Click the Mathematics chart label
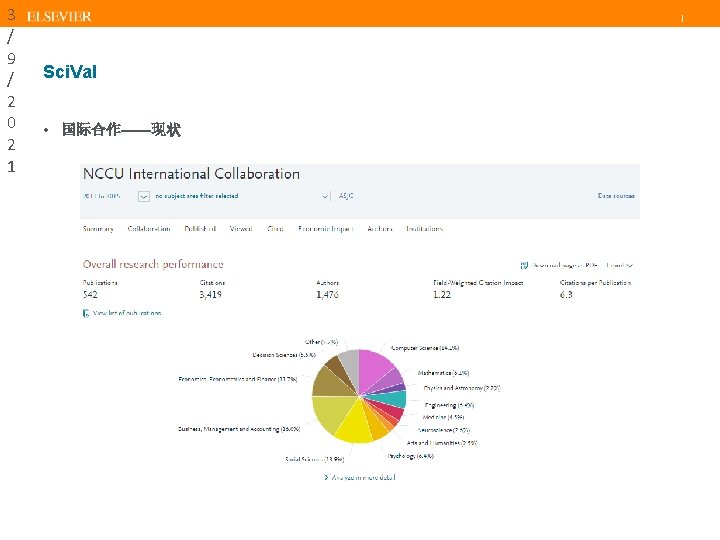The width and height of the screenshot is (720, 540). coord(443,373)
